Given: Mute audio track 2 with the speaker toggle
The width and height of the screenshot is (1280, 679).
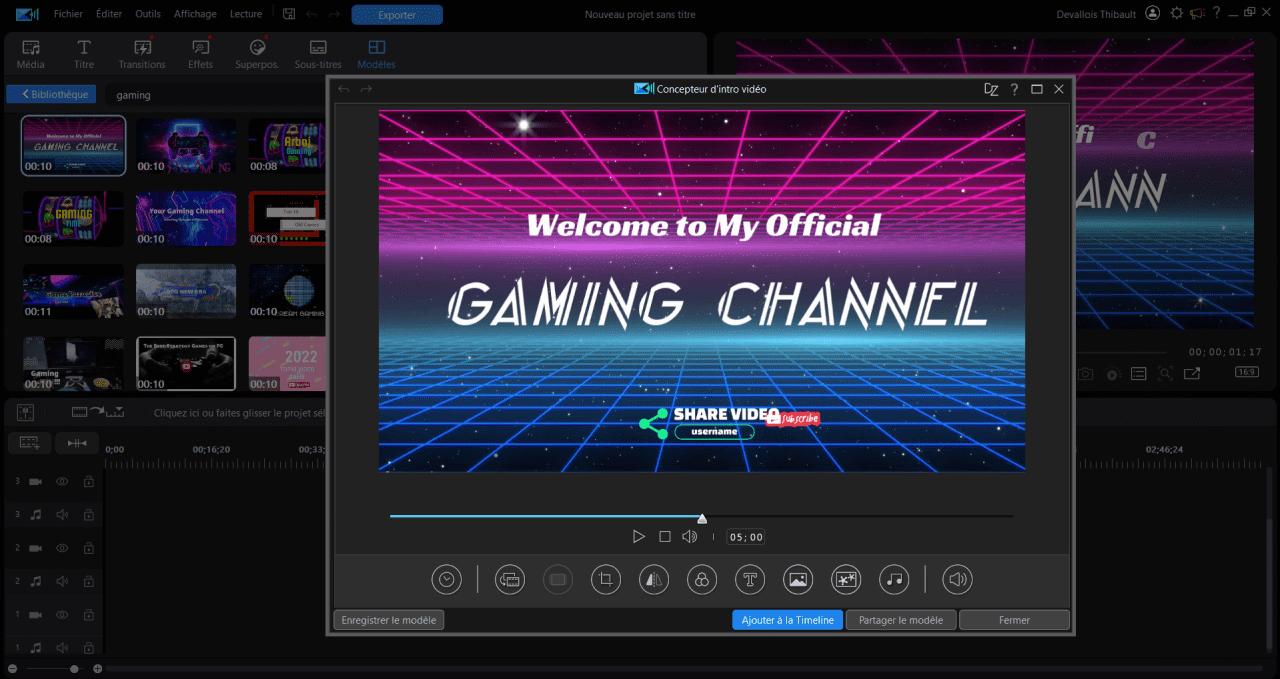Looking at the screenshot, I should (61, 581).
